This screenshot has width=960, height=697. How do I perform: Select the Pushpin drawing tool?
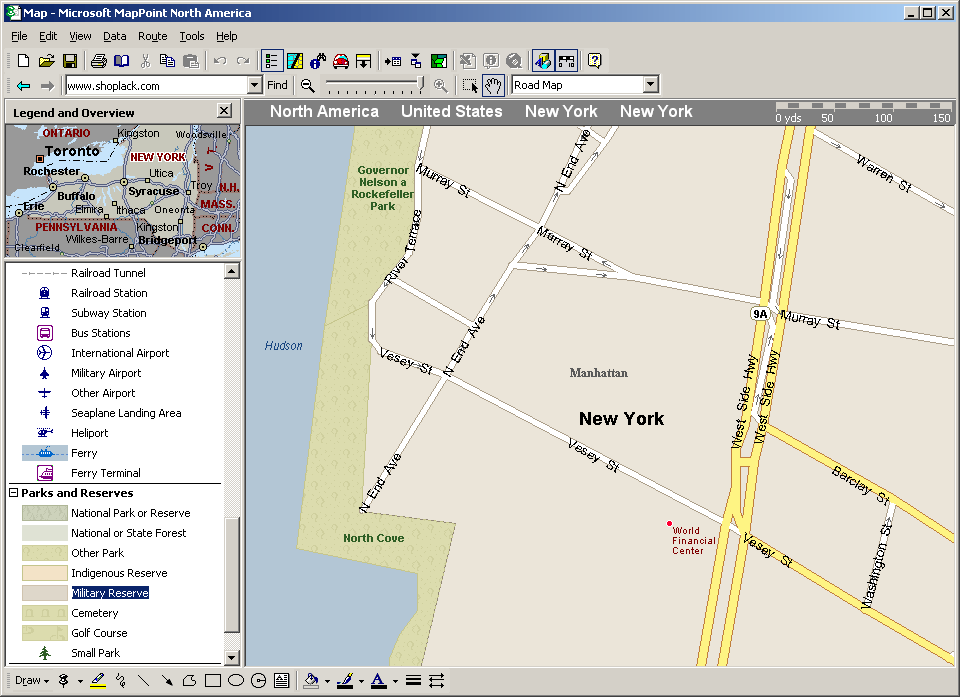[64, 680]
